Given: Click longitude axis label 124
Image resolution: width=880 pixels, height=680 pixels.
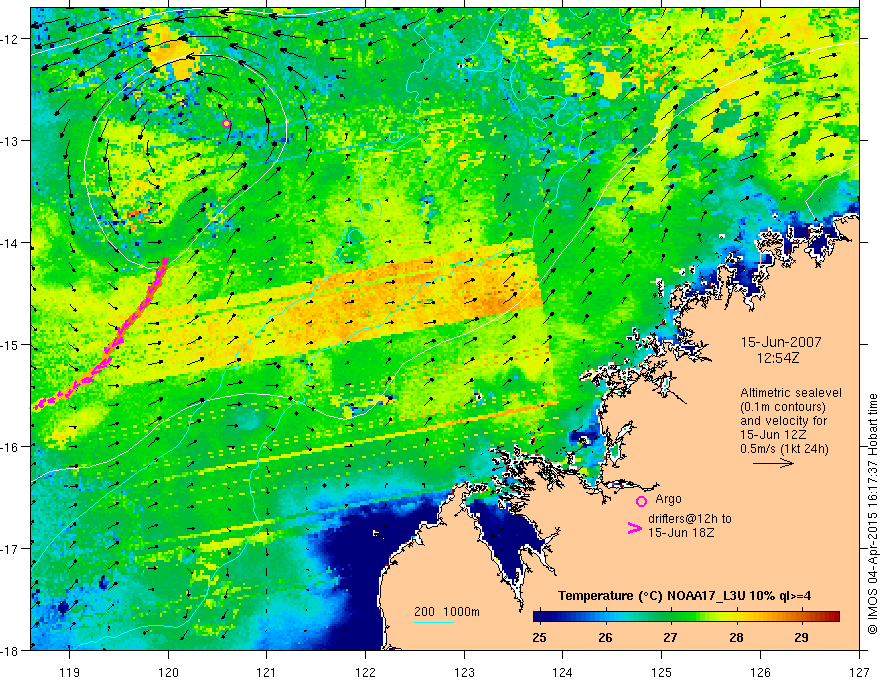Looking at the screenshot, I should coord(563,672).
